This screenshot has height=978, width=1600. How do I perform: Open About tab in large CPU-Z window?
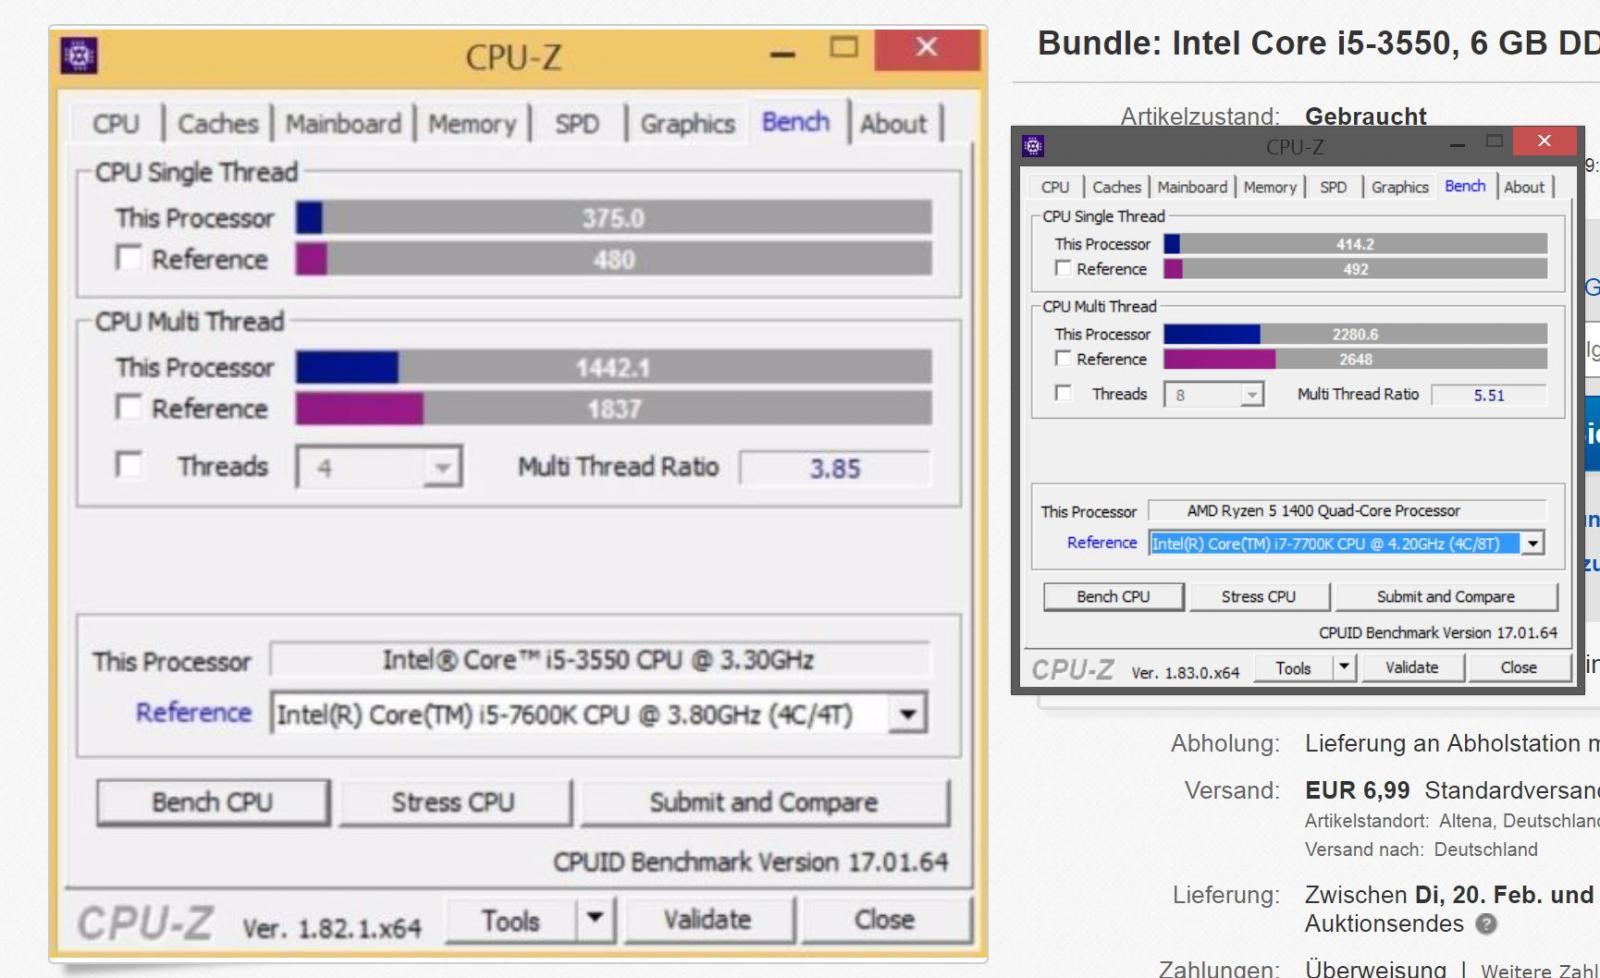coord(893,124)
